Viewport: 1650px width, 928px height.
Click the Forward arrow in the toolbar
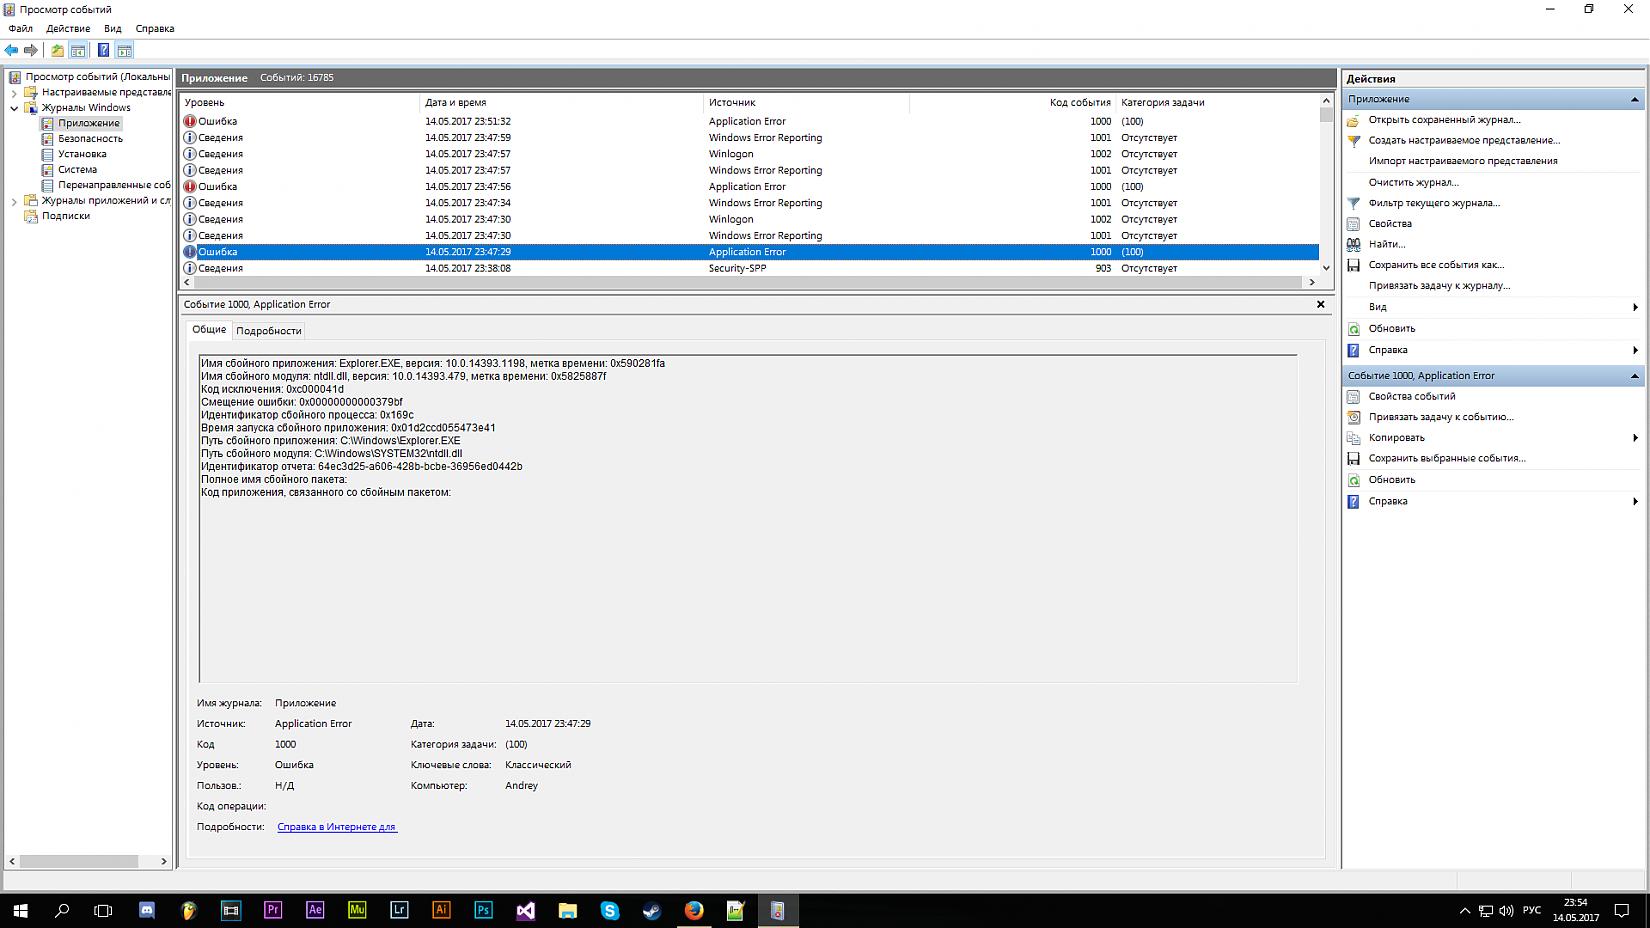[31, 50]
